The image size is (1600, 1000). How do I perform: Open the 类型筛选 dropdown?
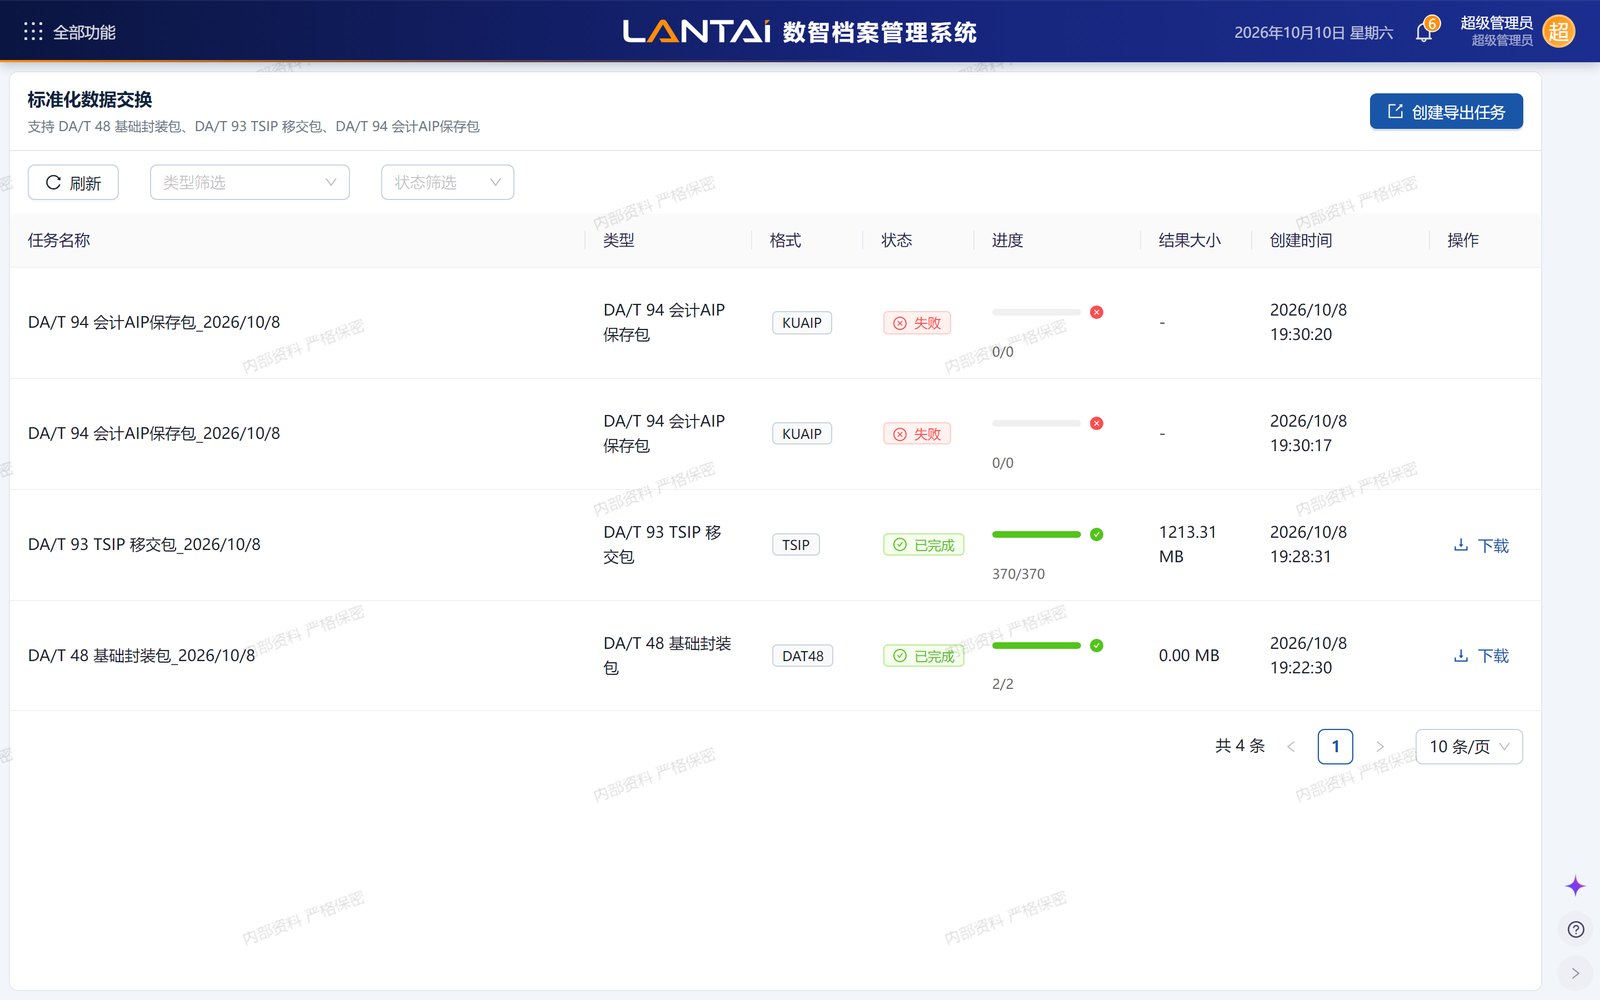tap(250, 182)
